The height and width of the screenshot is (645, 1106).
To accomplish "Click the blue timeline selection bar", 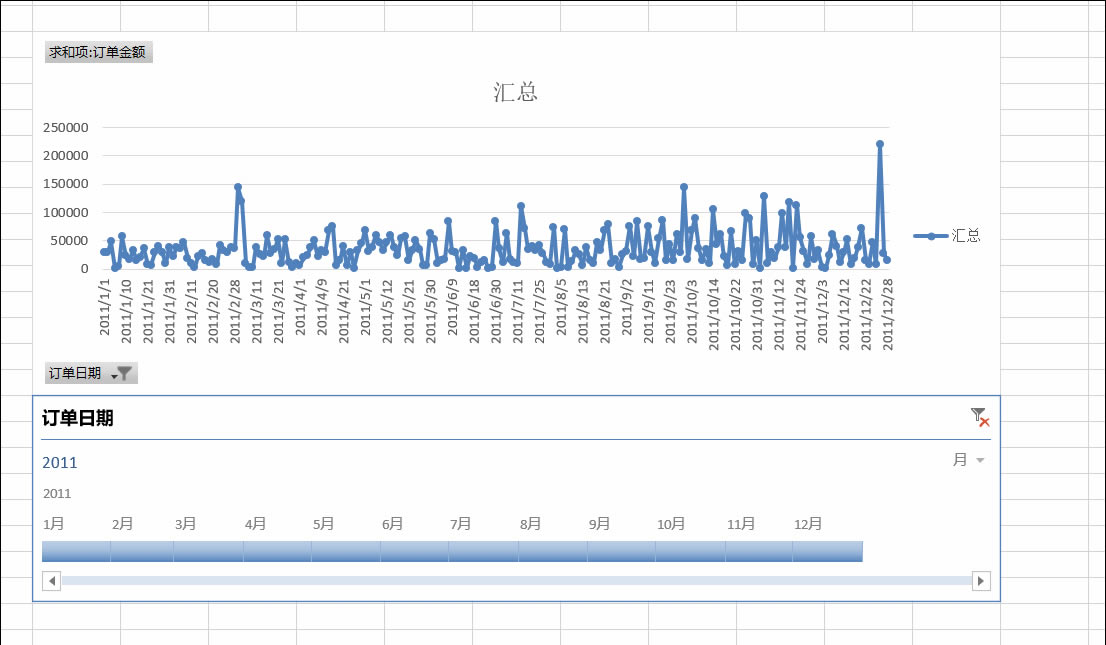I will [x=450, y=550].
